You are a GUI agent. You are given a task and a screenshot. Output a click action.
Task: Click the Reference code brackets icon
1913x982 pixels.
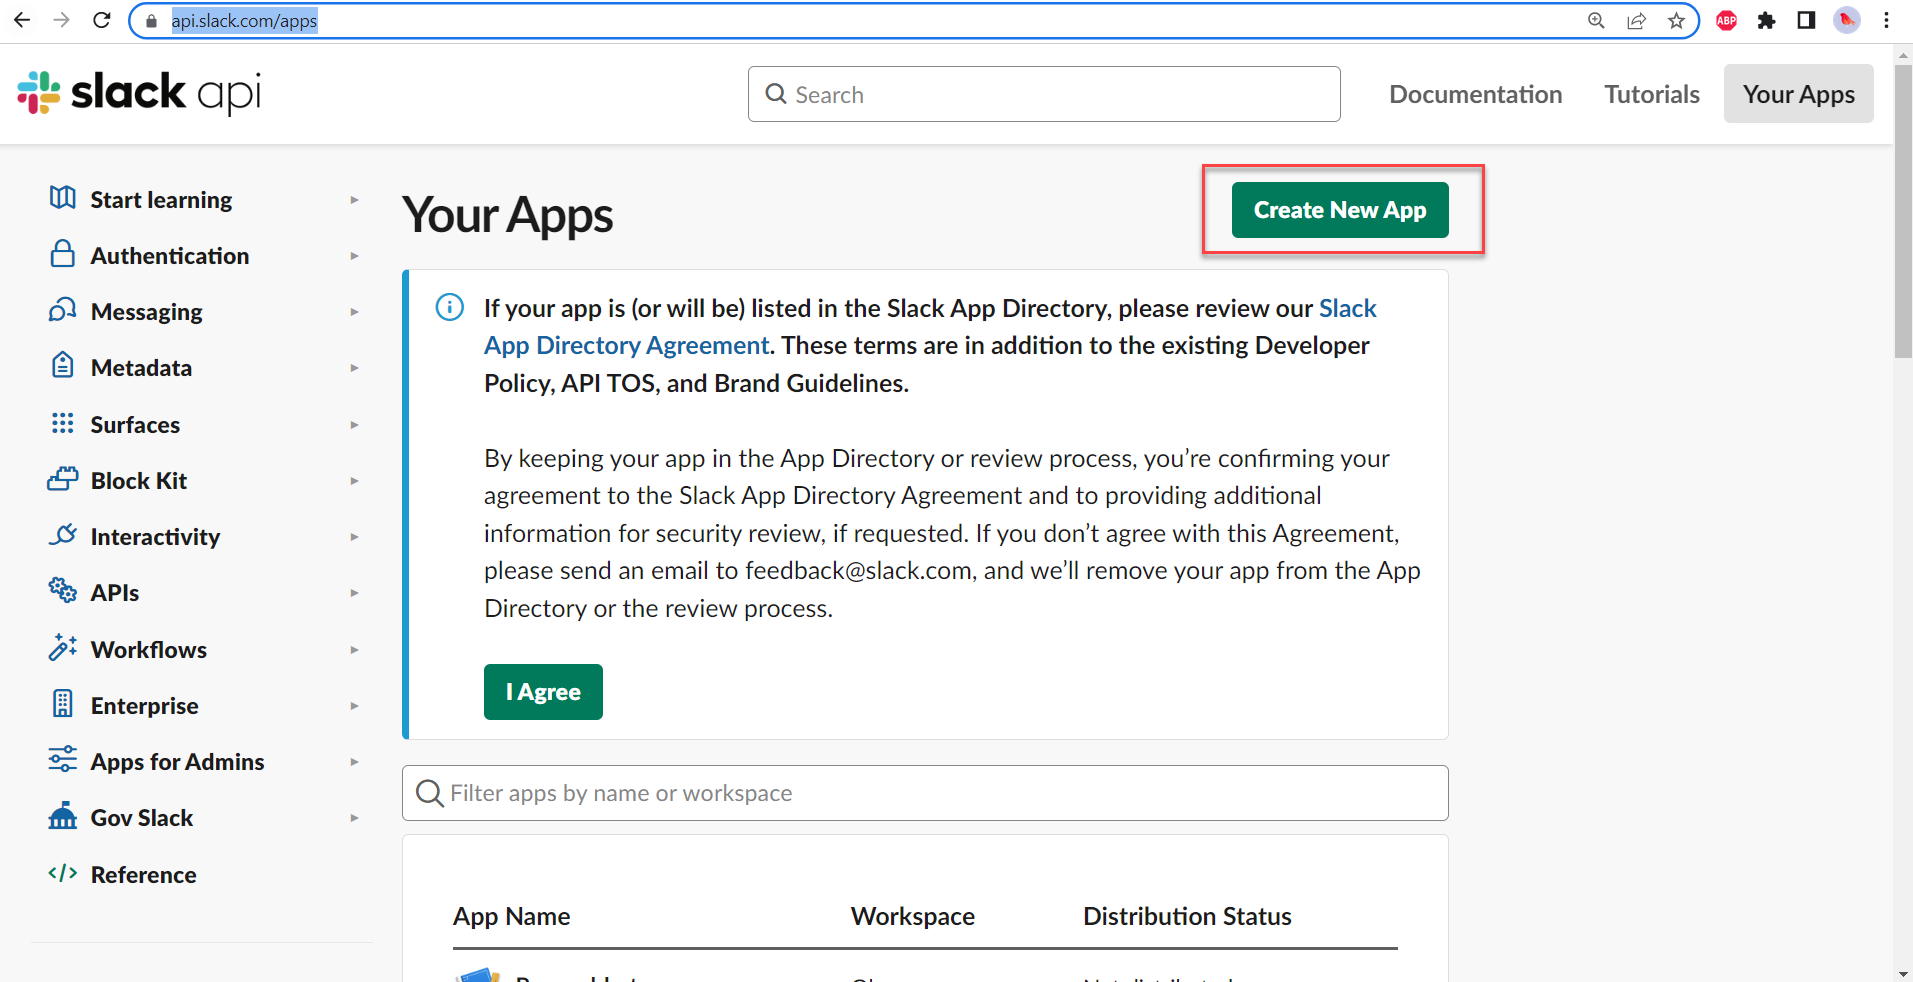[x=62, y=873]
